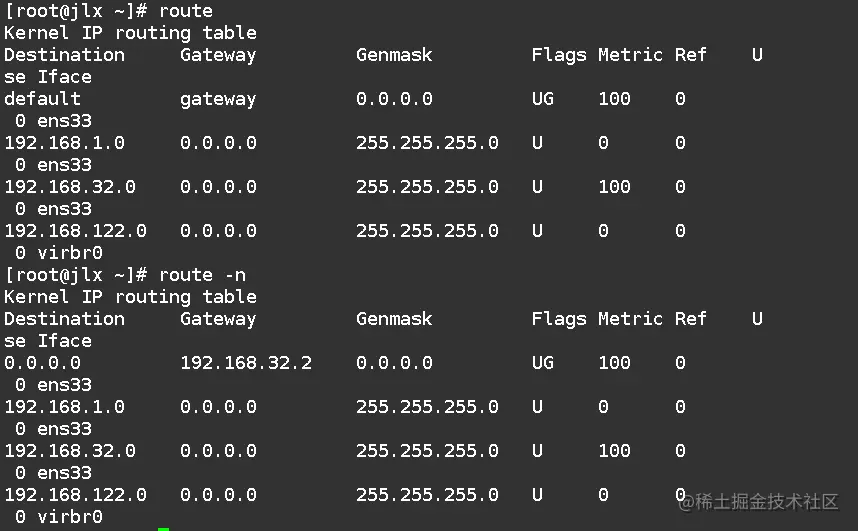Click the second 'Kernel IP routing table' heading
The height and width of the screenshot is (531, 858).
click(x=130, y=297)
